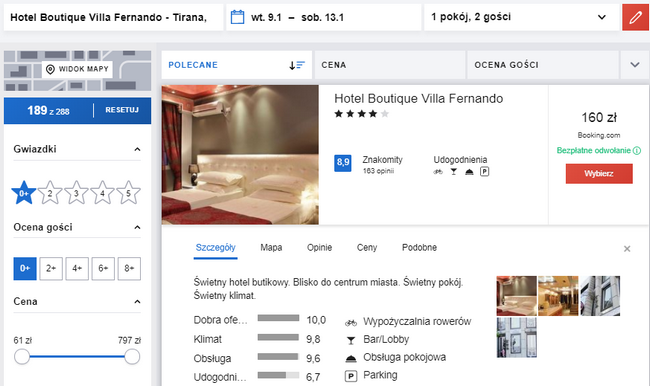This screenshot has width=650, height=386.
Task: Click the bicycle amenity icon under Udogodnienia
Action: click(x=438, y=172)
